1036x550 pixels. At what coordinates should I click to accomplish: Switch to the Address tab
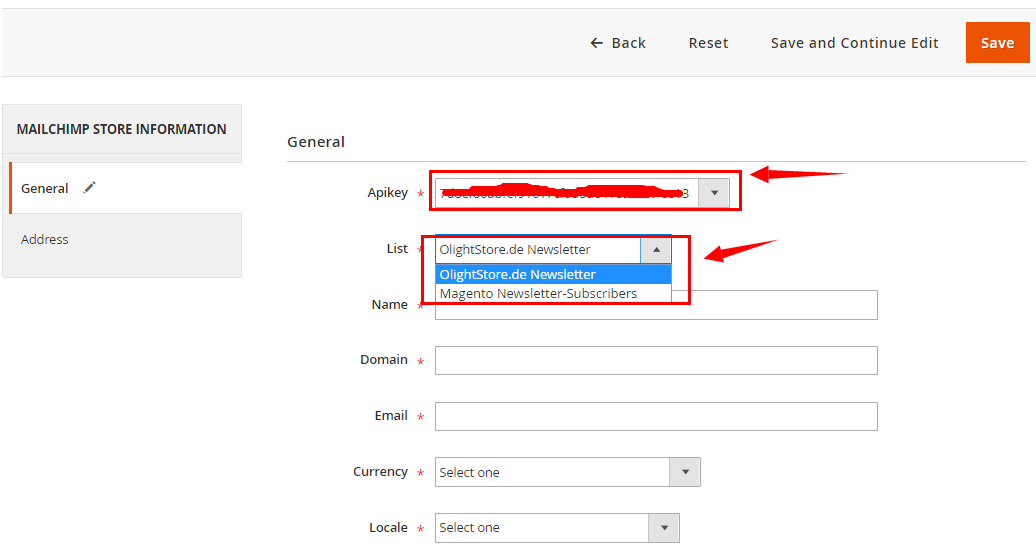coord(45,240)
